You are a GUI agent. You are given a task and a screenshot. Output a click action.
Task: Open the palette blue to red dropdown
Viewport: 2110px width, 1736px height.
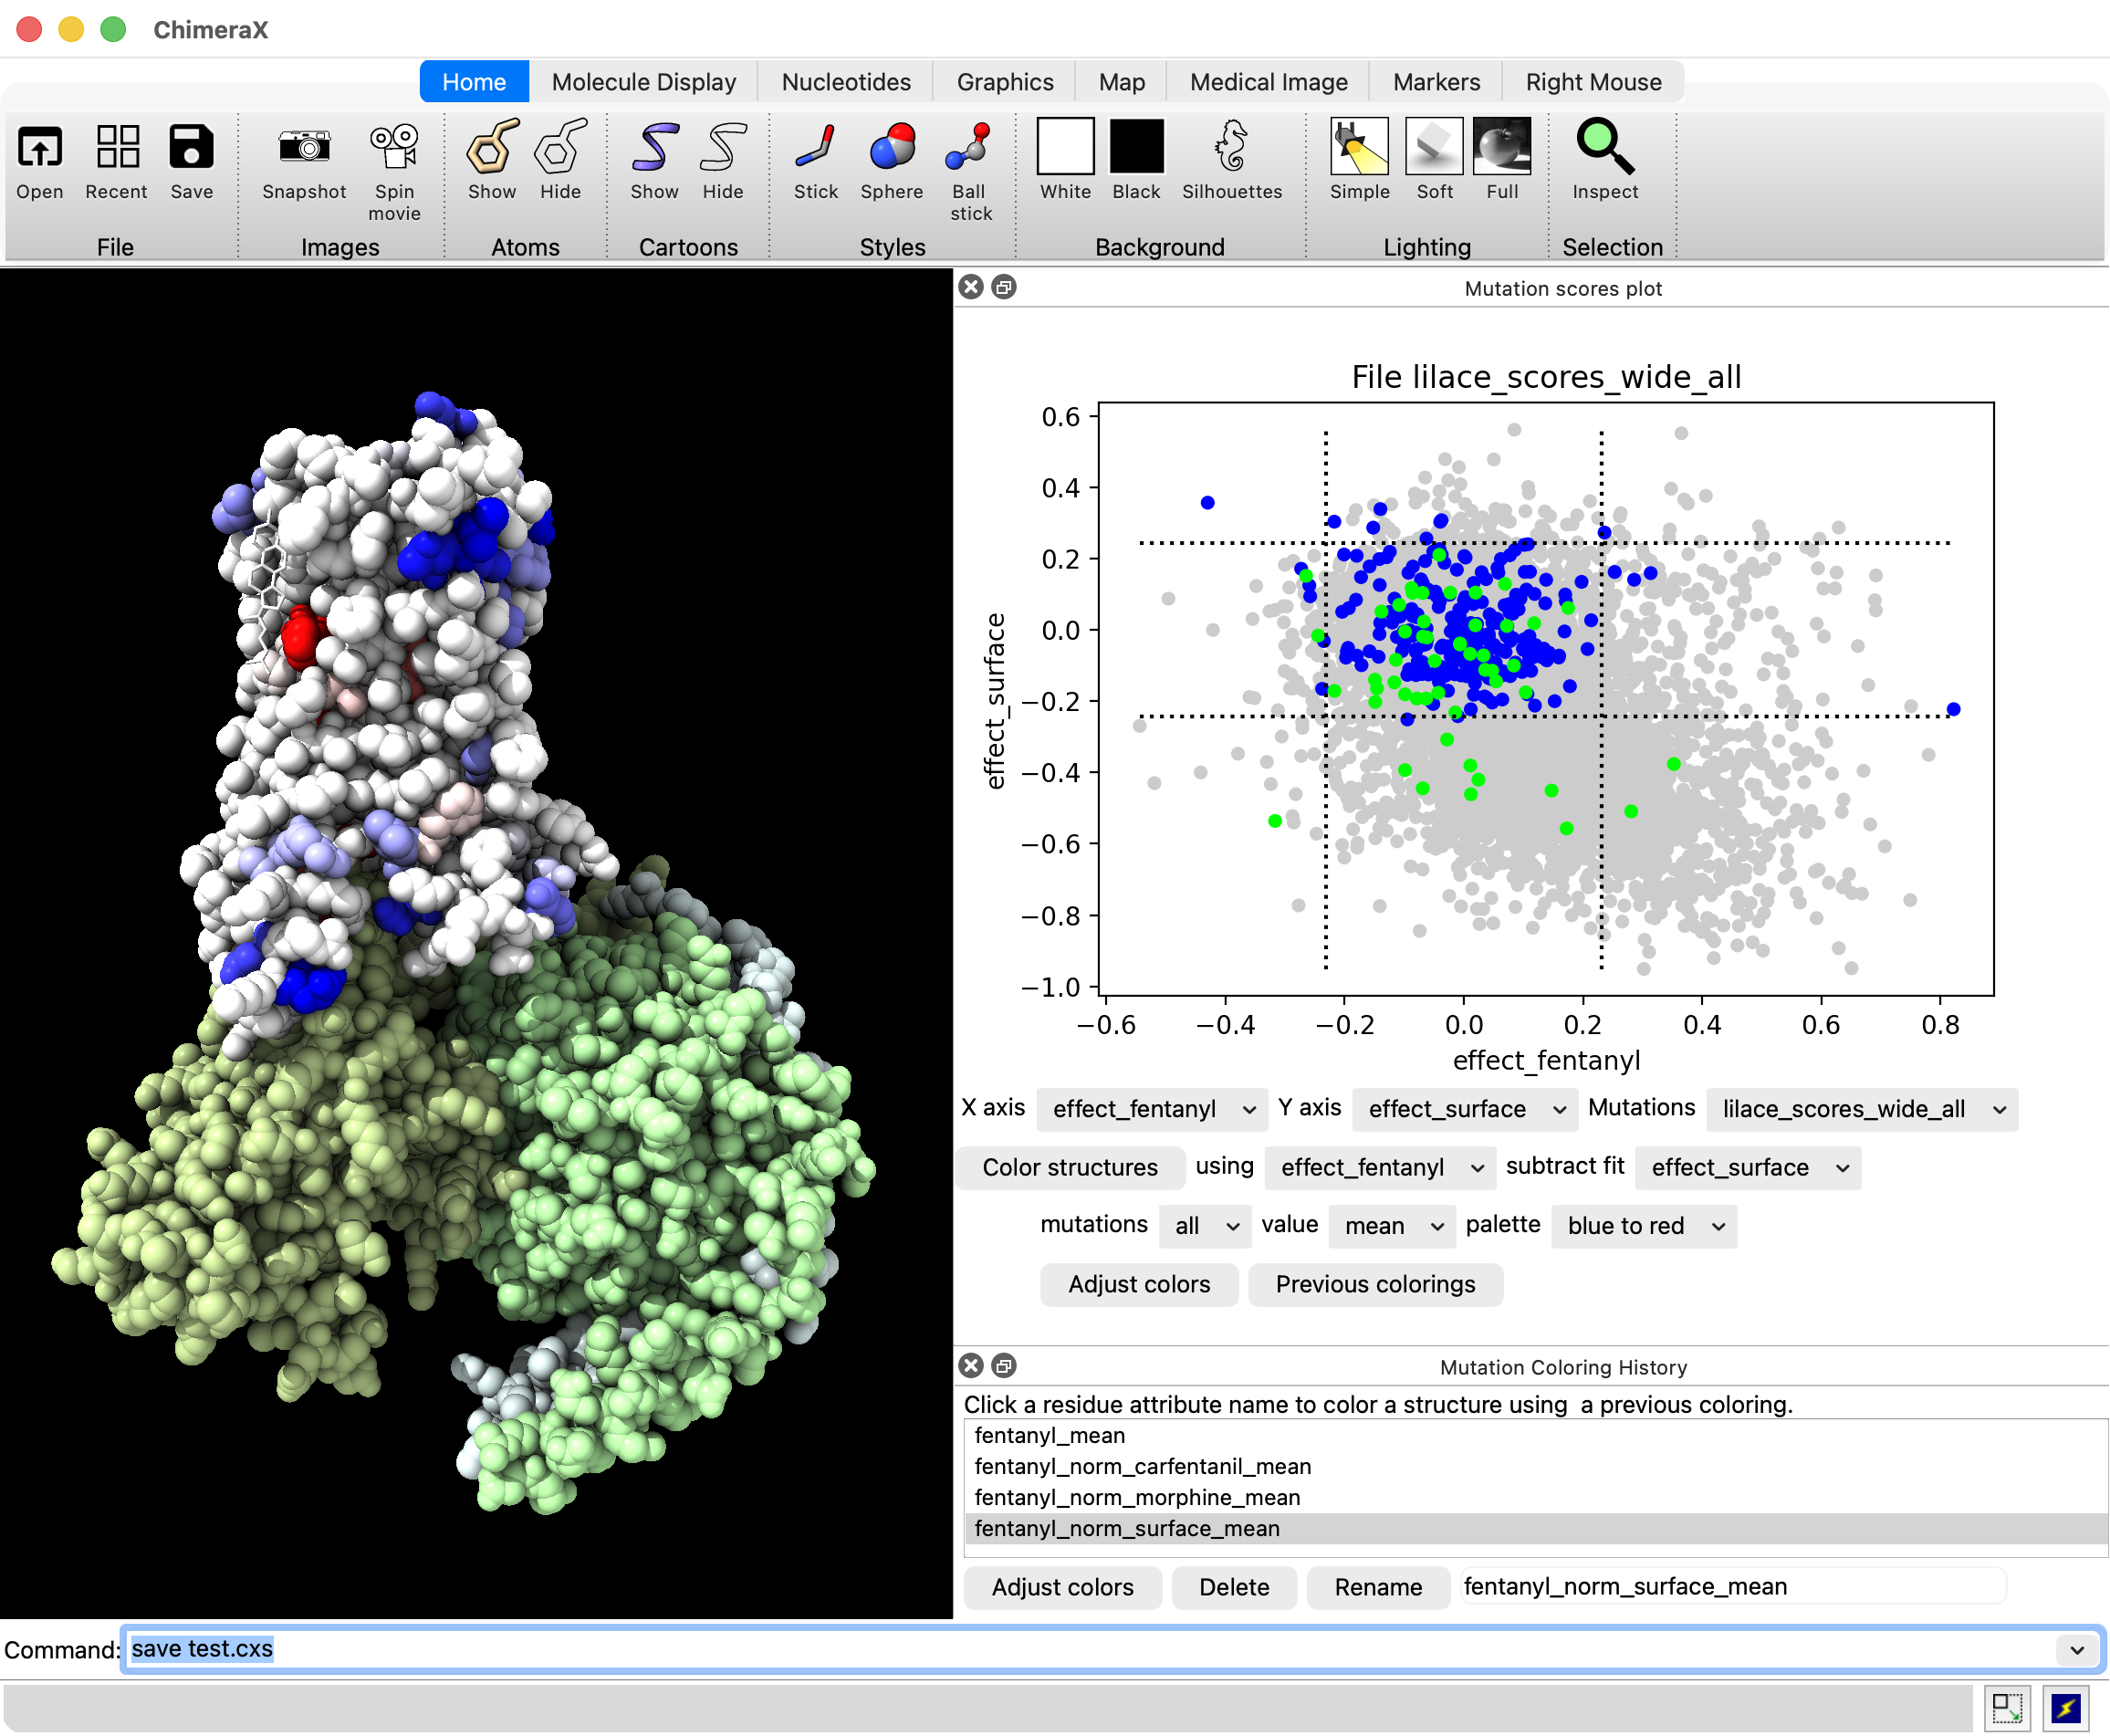1643,1226
